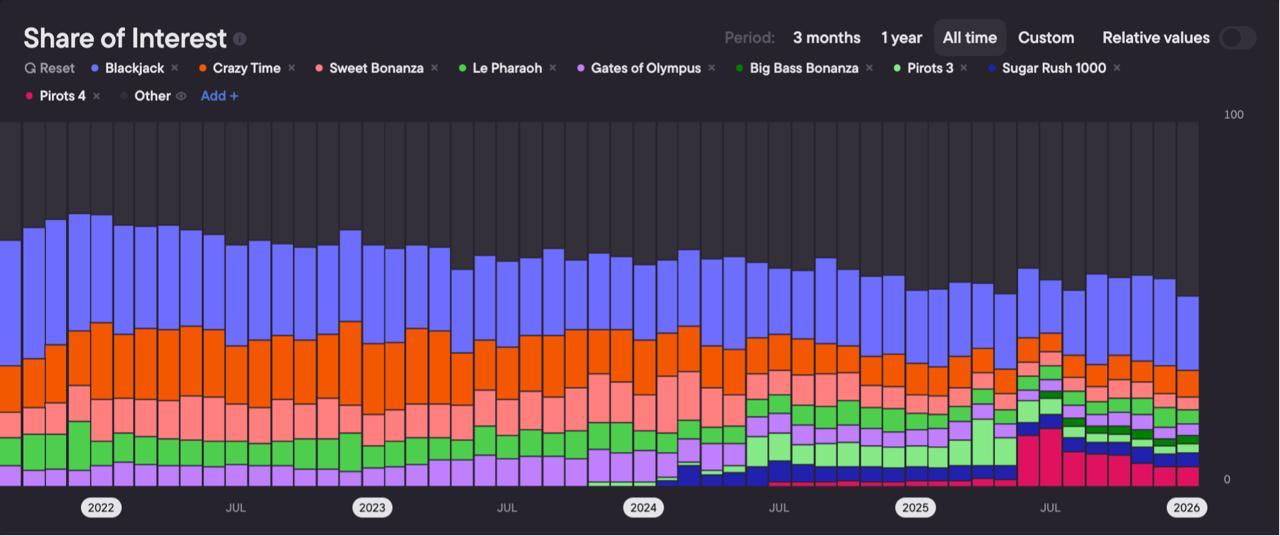Select the 3 months period
The width and height of the screenshot is (1280, 536).
pyautogui.click(x=826, y=38)
